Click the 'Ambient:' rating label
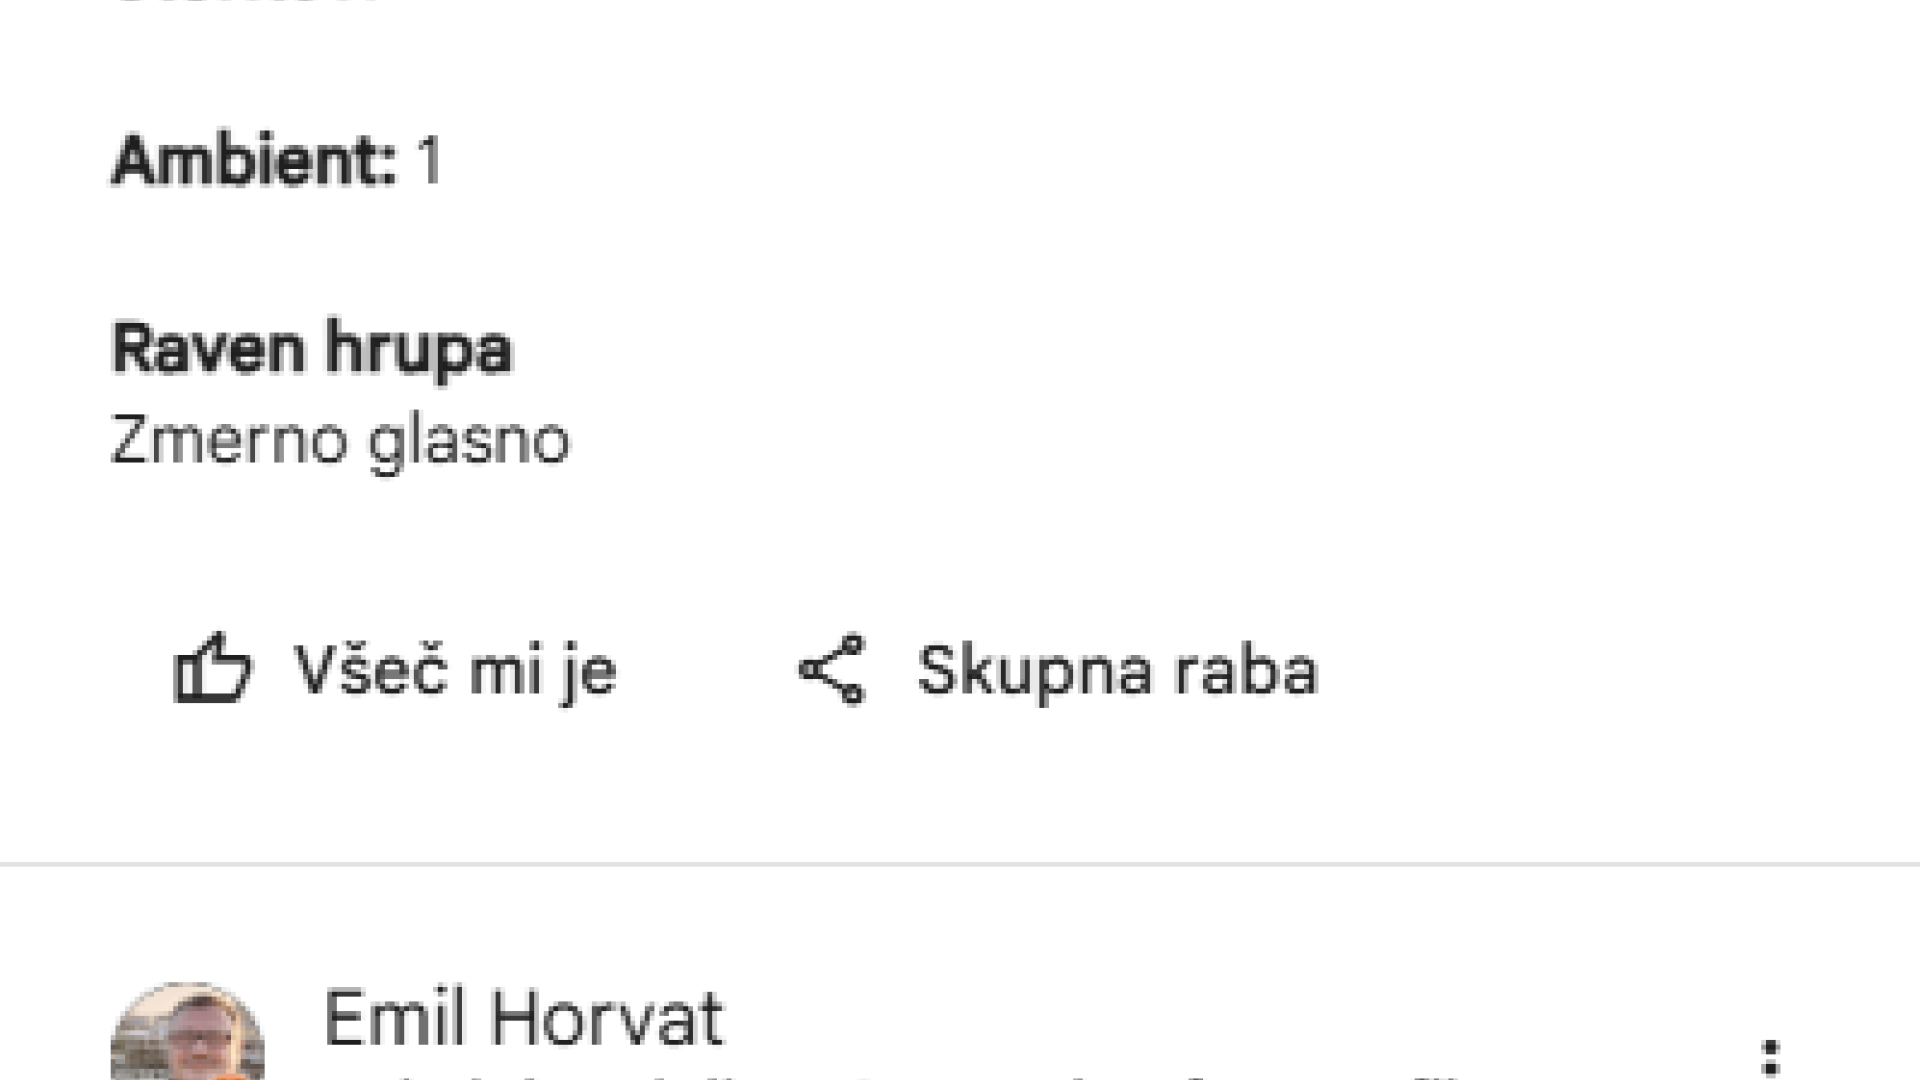Viewport: 1920px width, 1080px height. click(x=254, y=160)
